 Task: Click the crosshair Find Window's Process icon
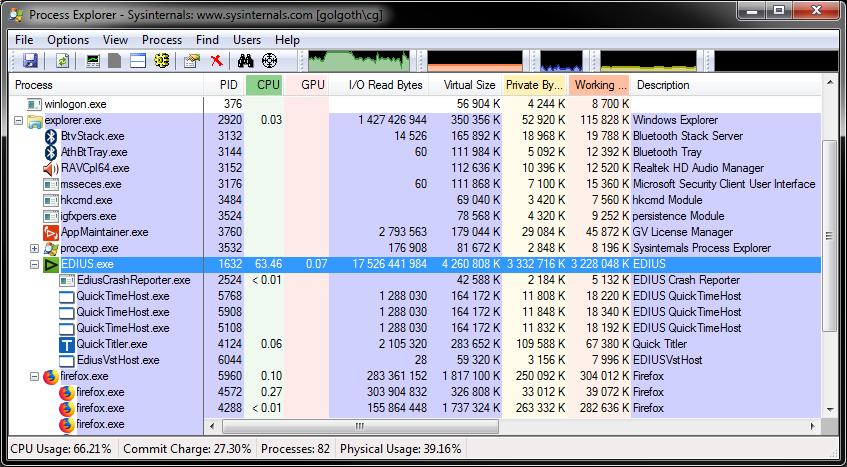tap(270, 60)
